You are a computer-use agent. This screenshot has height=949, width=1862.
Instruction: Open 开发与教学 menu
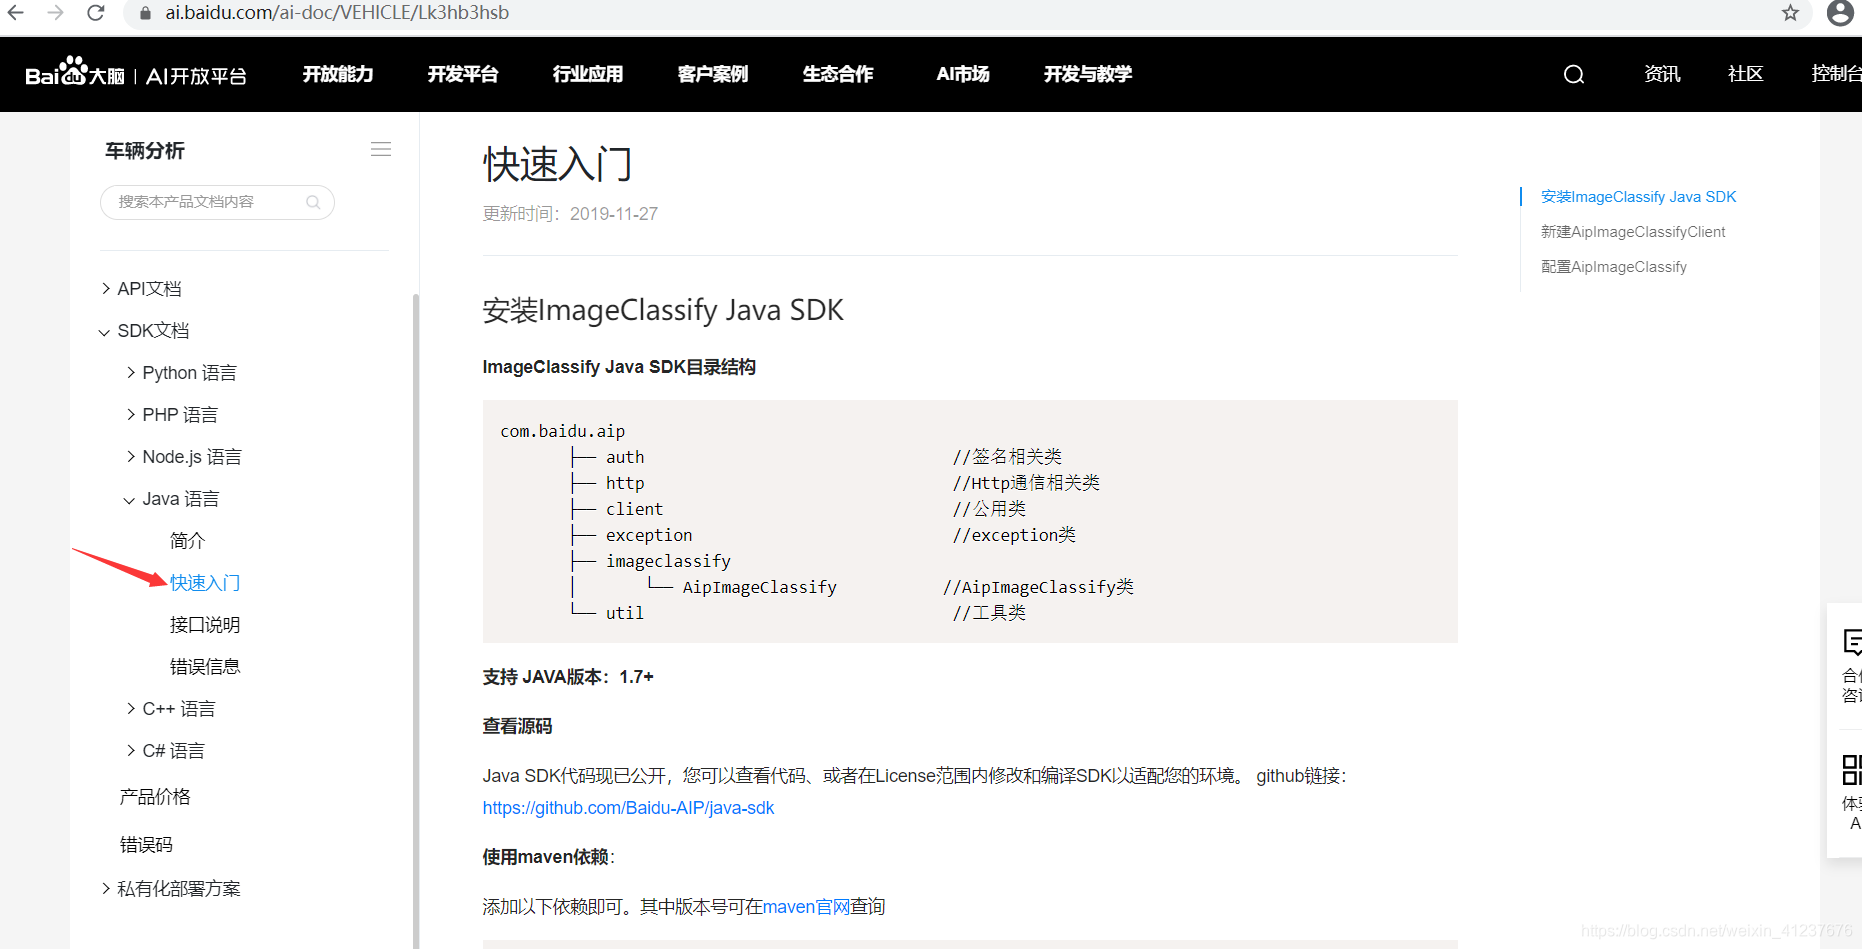pos(1088,74)
